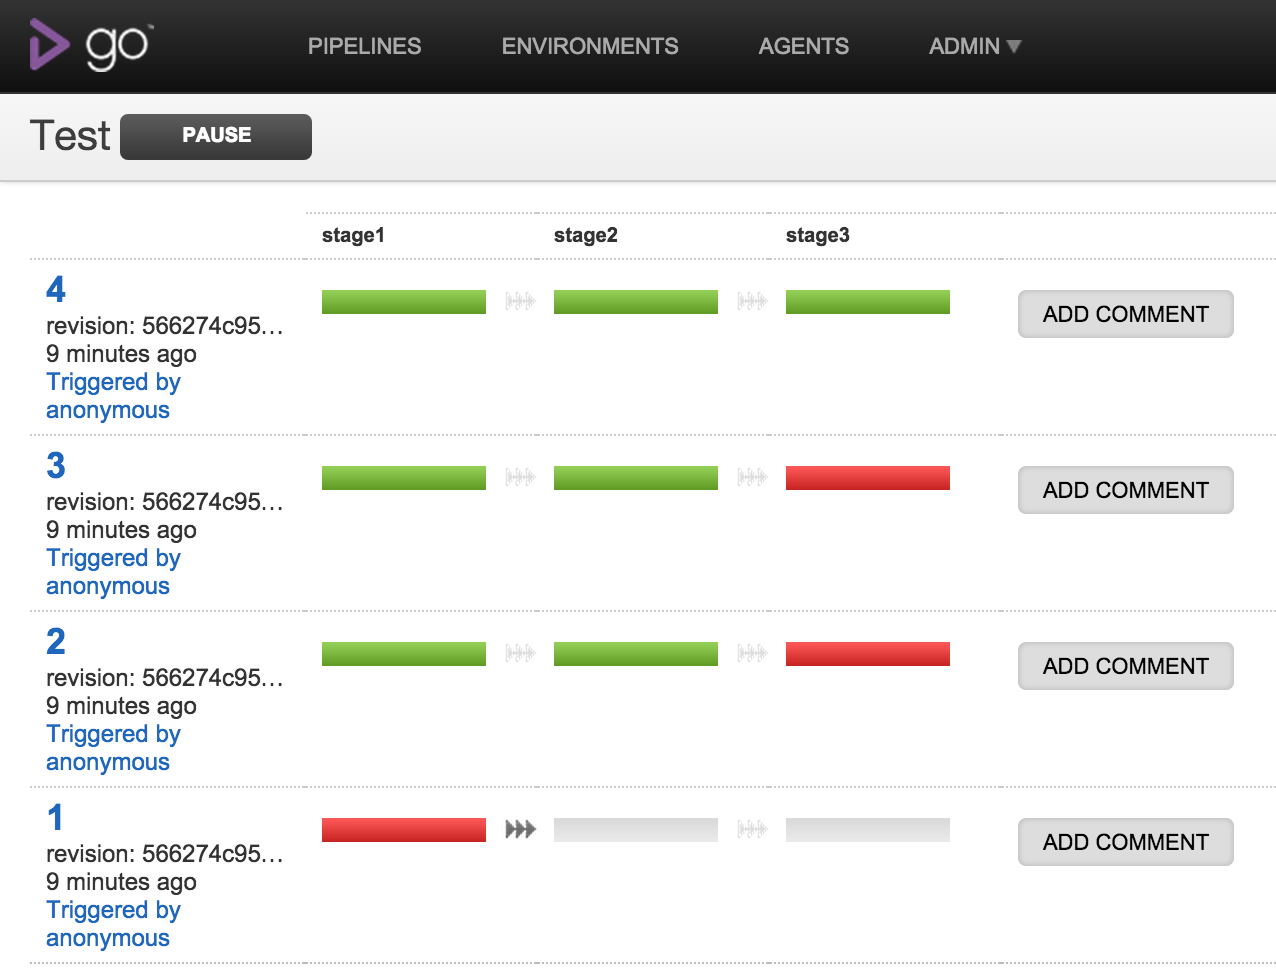This screenshot has height=976, width=1276.
Task: Click arrow icon between stage2 and stage3, run 3
Action: (x=752, y=477)
